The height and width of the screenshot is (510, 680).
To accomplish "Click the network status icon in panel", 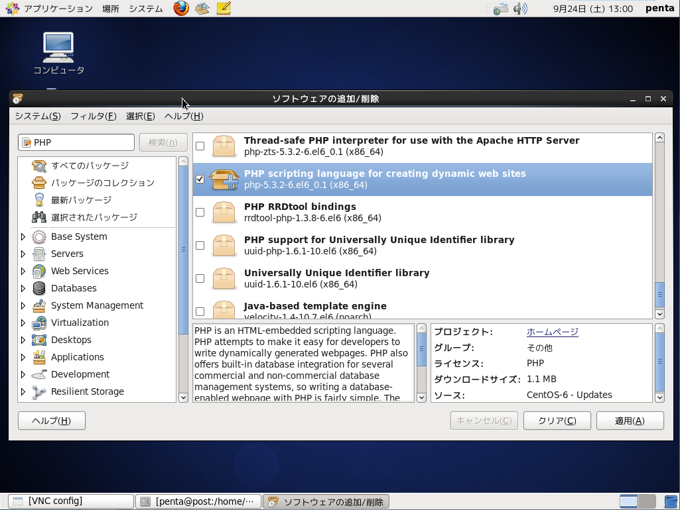I will tap(500, 8).
